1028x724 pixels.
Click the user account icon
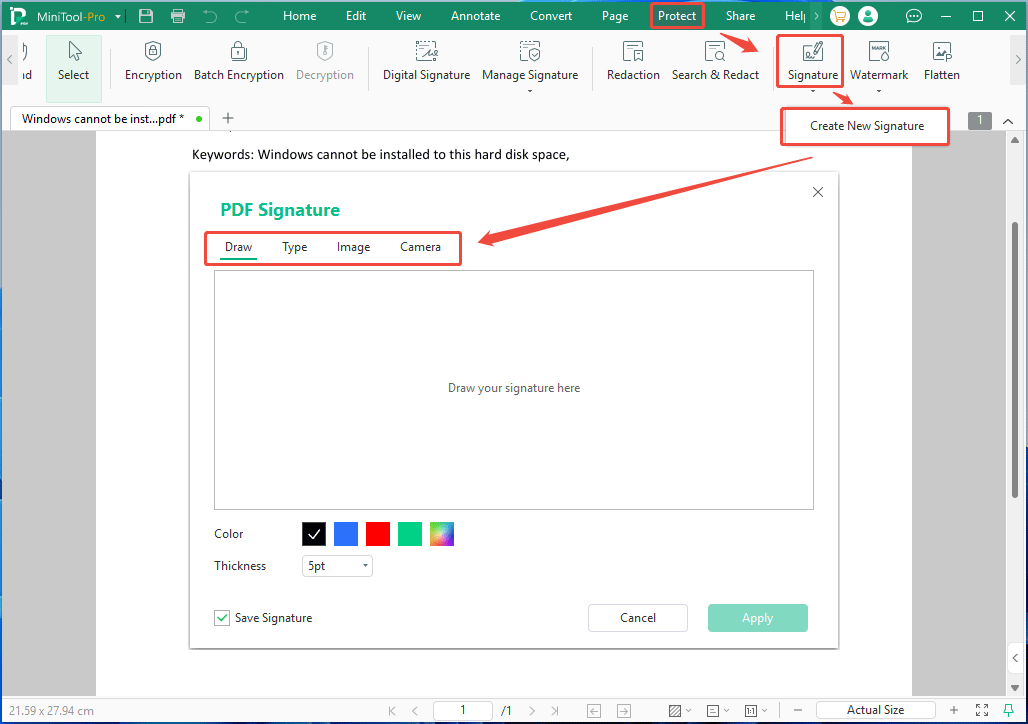pyautogui.click(x=867, y=15)
